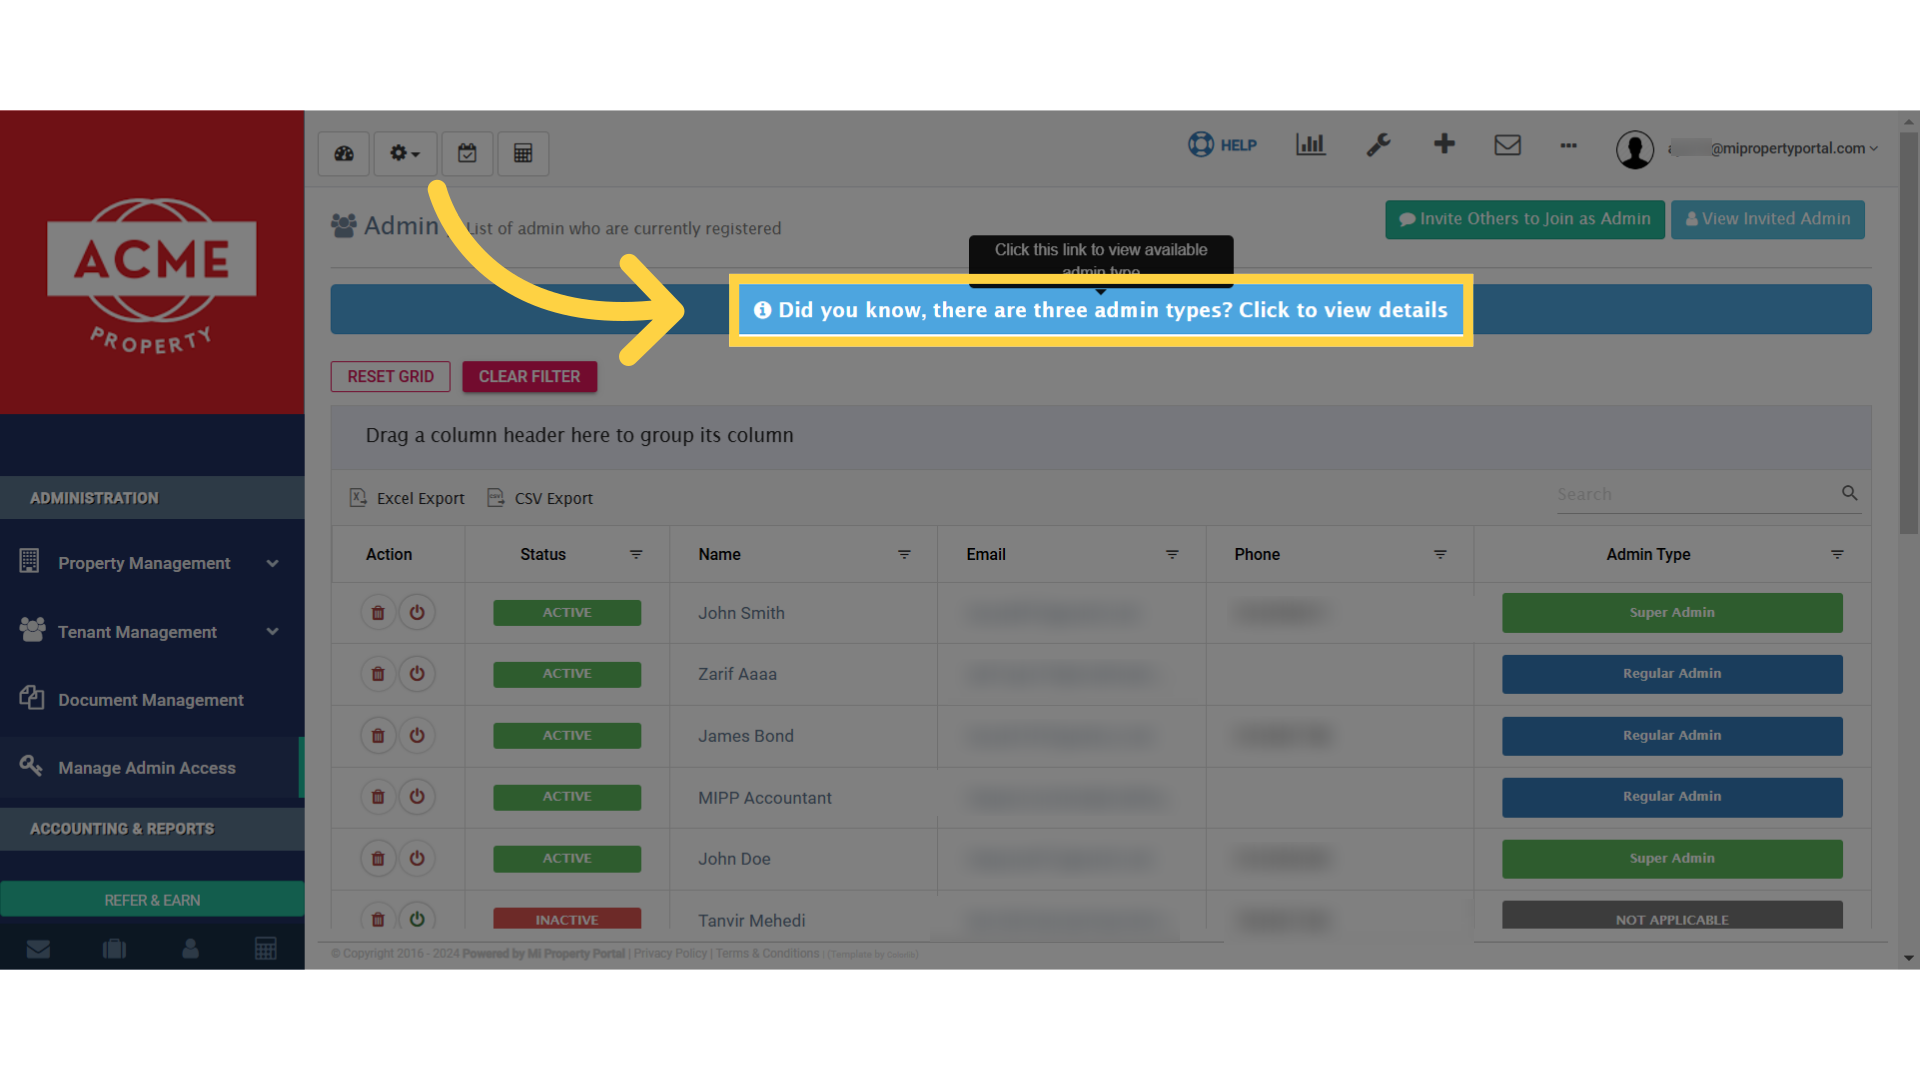Image resolution: width=1920 pixels, height=1080 pixels.
Task: Click ACTIVE status badge for John Smith
Action: (x=567, y=613)
